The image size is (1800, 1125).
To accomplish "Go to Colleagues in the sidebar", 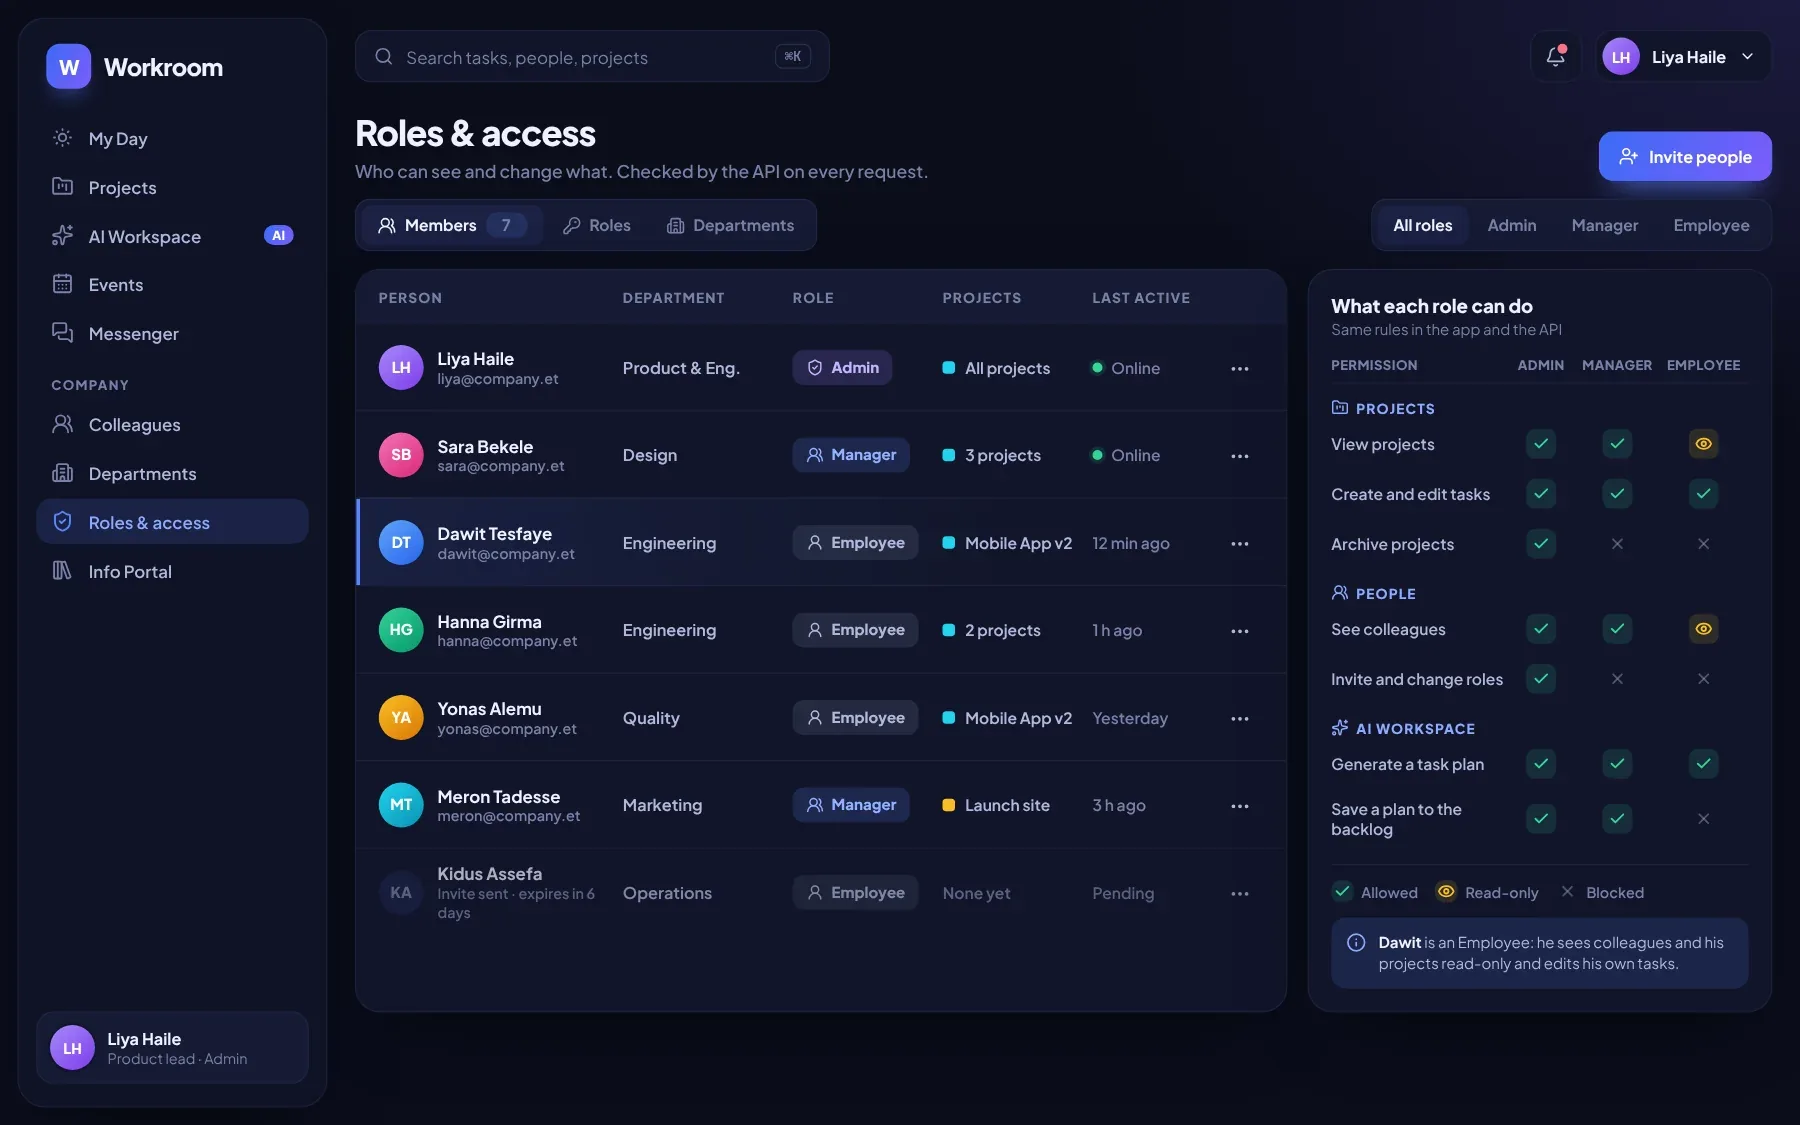I will (172, 425).
